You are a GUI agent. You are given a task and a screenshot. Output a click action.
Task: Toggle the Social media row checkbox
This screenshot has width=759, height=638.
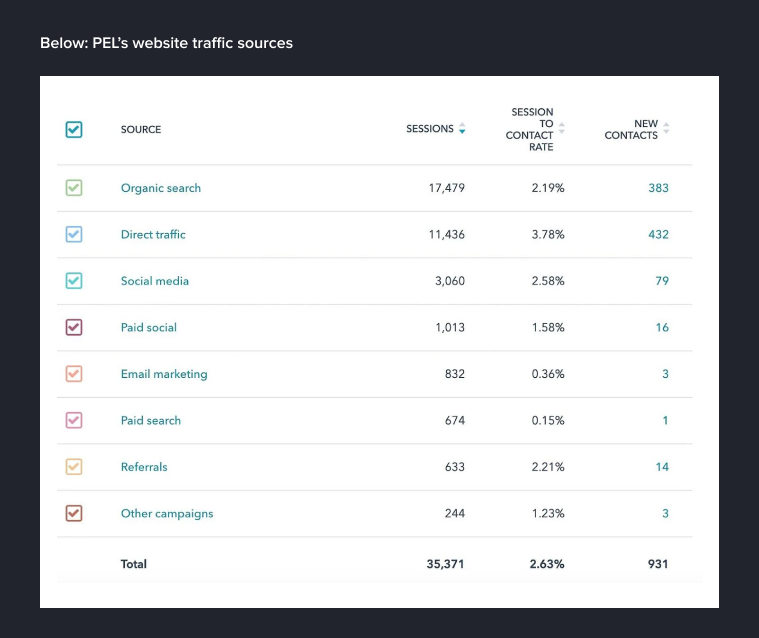pos(74,281)
